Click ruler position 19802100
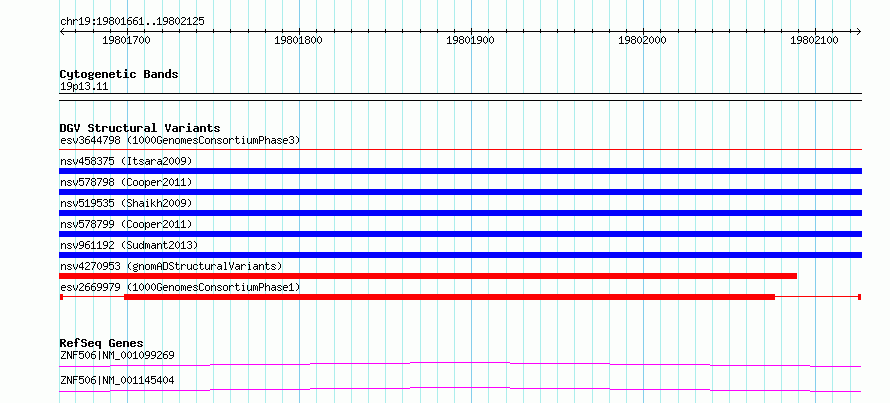The image size is (890, 403). click(x=814, y=41)
